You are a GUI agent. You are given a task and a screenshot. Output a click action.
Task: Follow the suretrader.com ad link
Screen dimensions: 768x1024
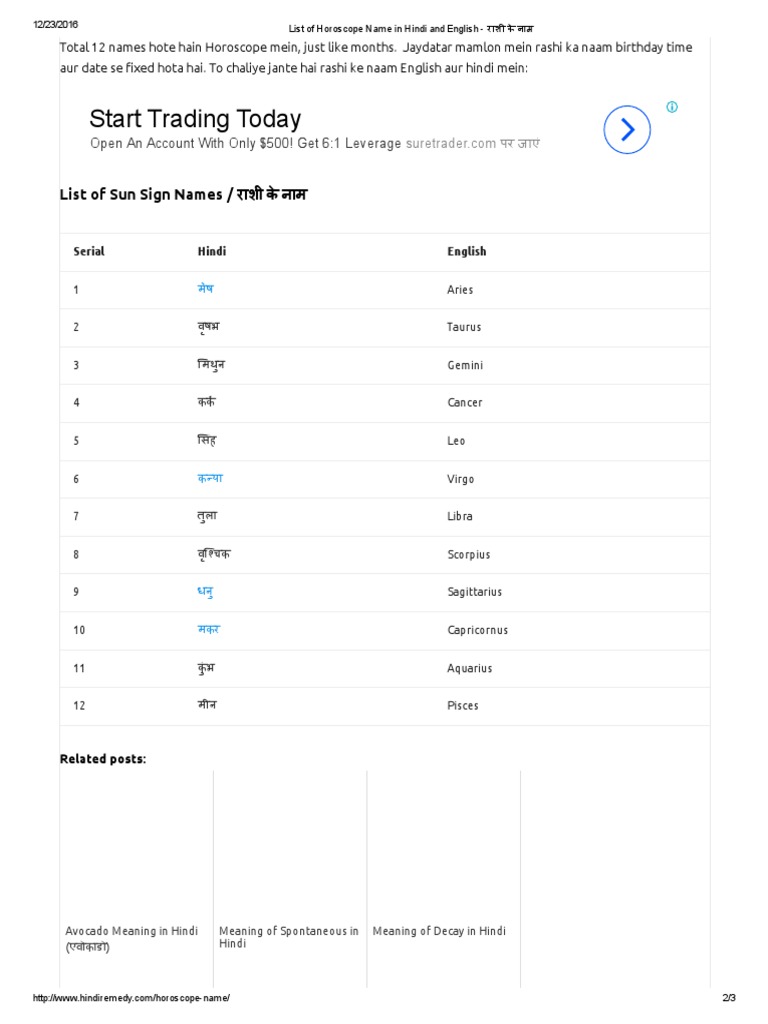point(451,144)
